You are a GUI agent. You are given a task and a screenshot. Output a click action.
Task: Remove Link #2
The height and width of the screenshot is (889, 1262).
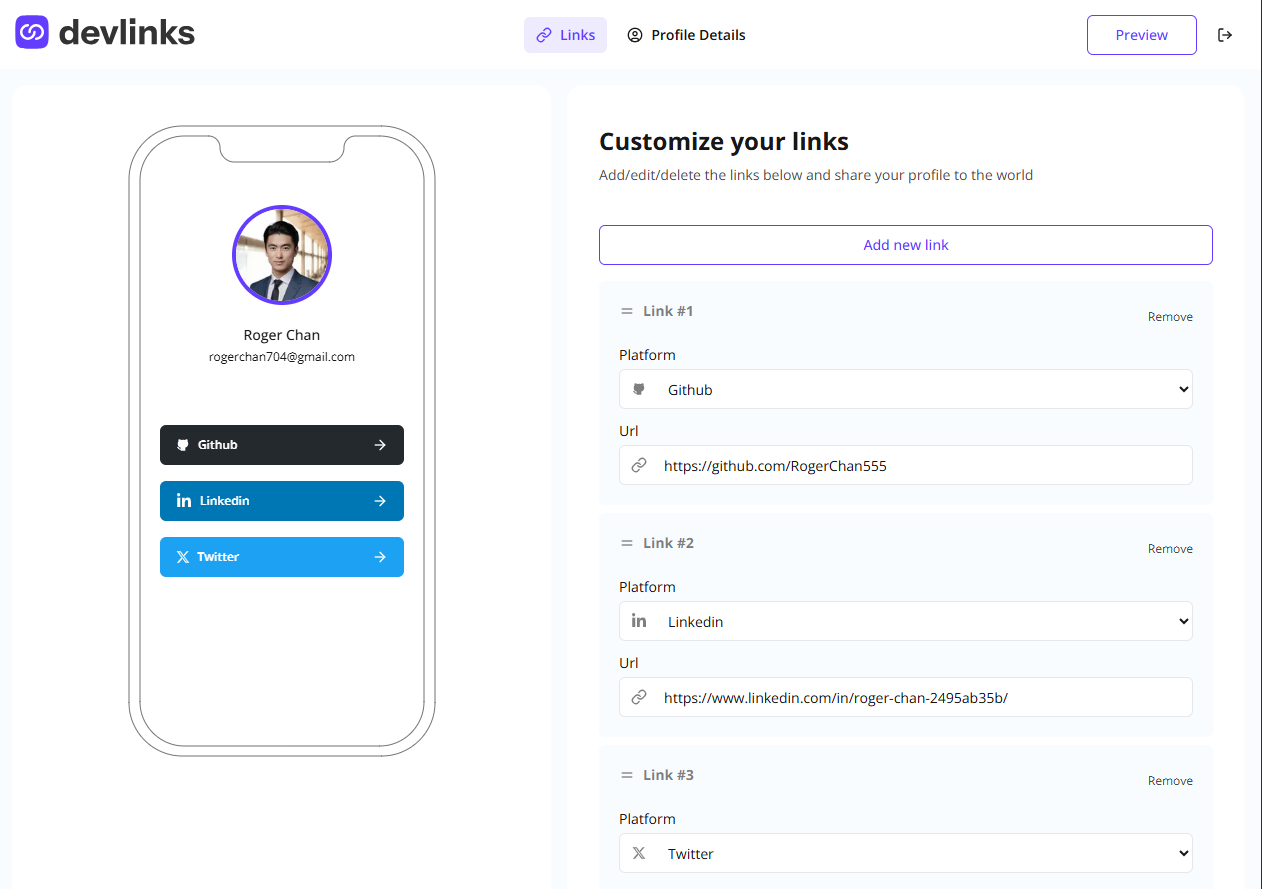(x=1170, y=549)
